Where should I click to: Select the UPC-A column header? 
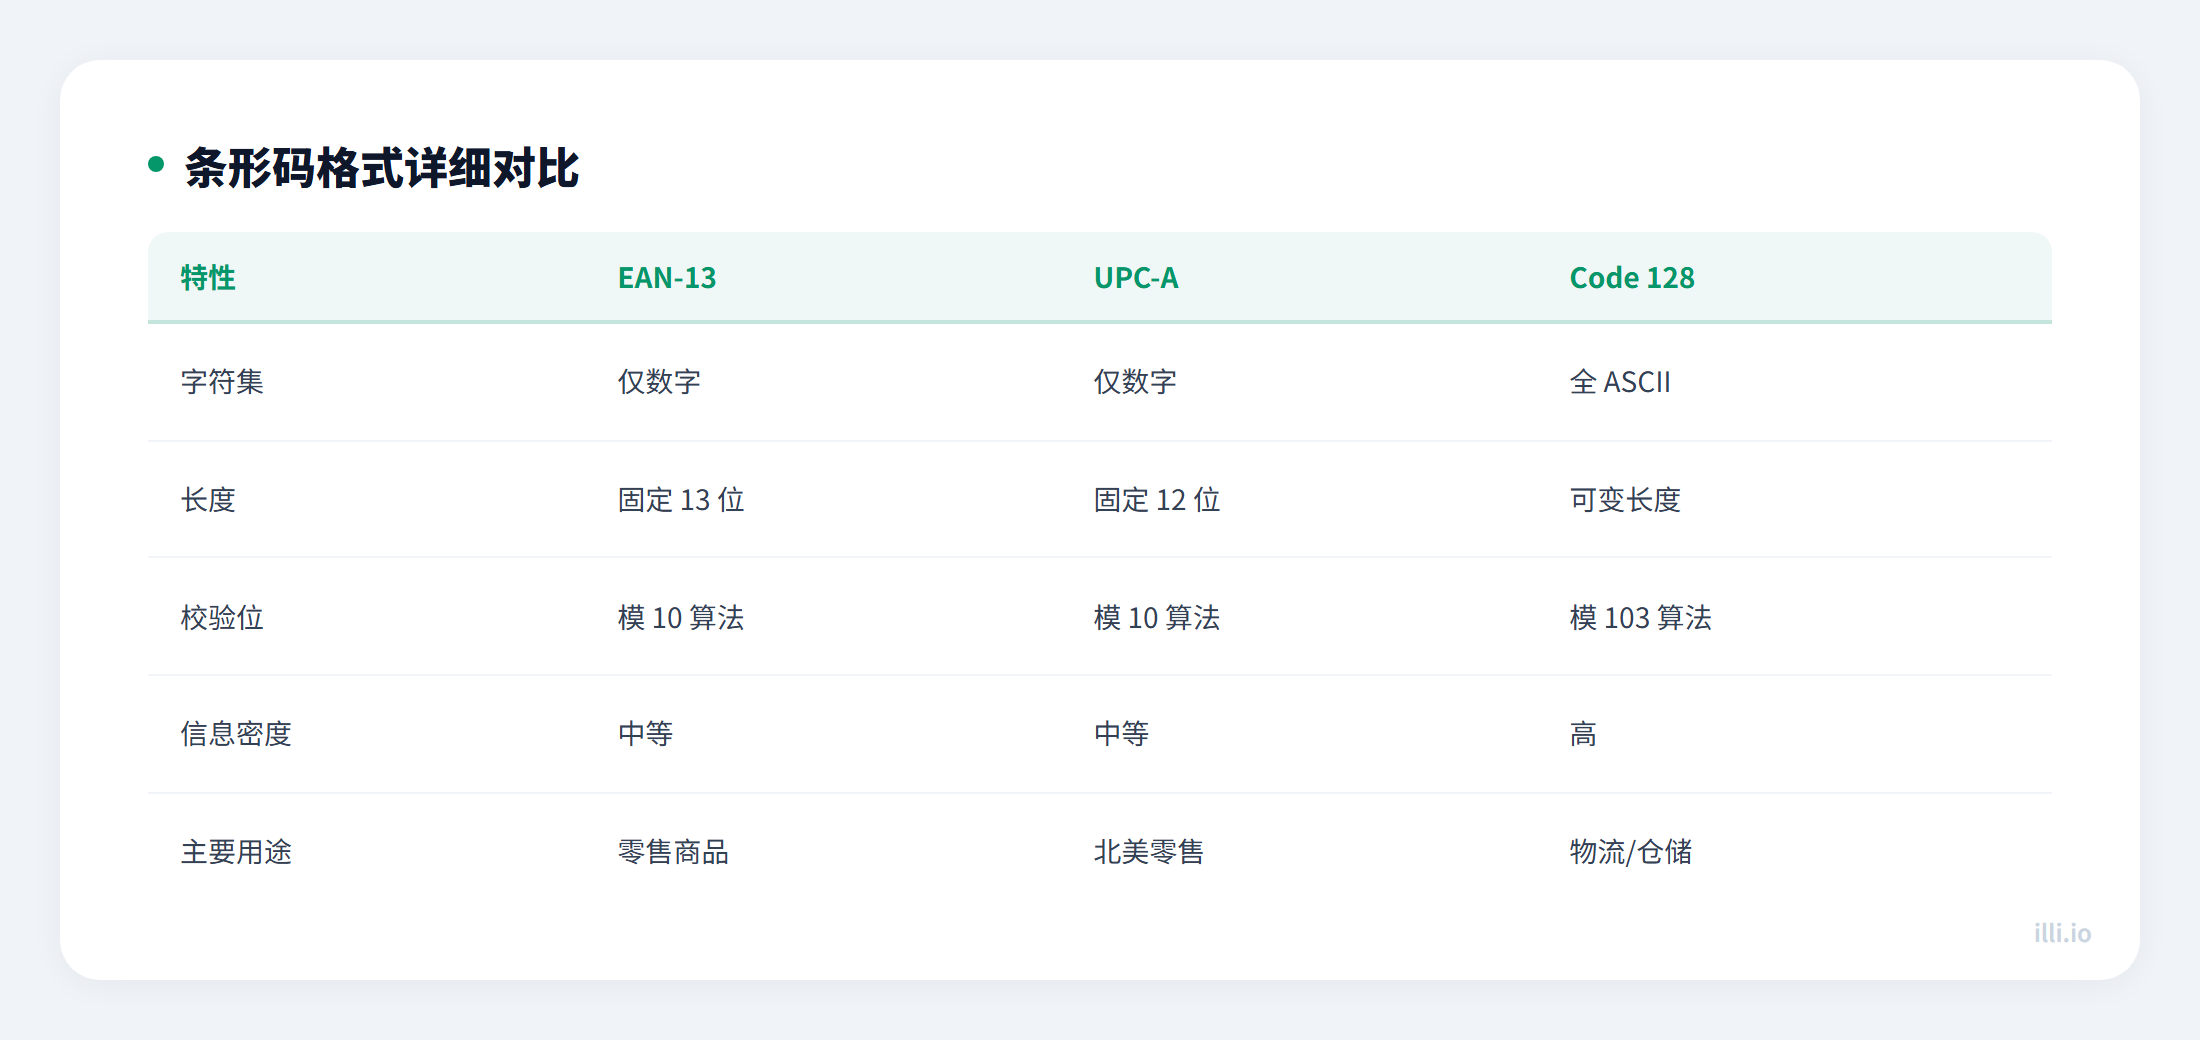coord(1135,278)
